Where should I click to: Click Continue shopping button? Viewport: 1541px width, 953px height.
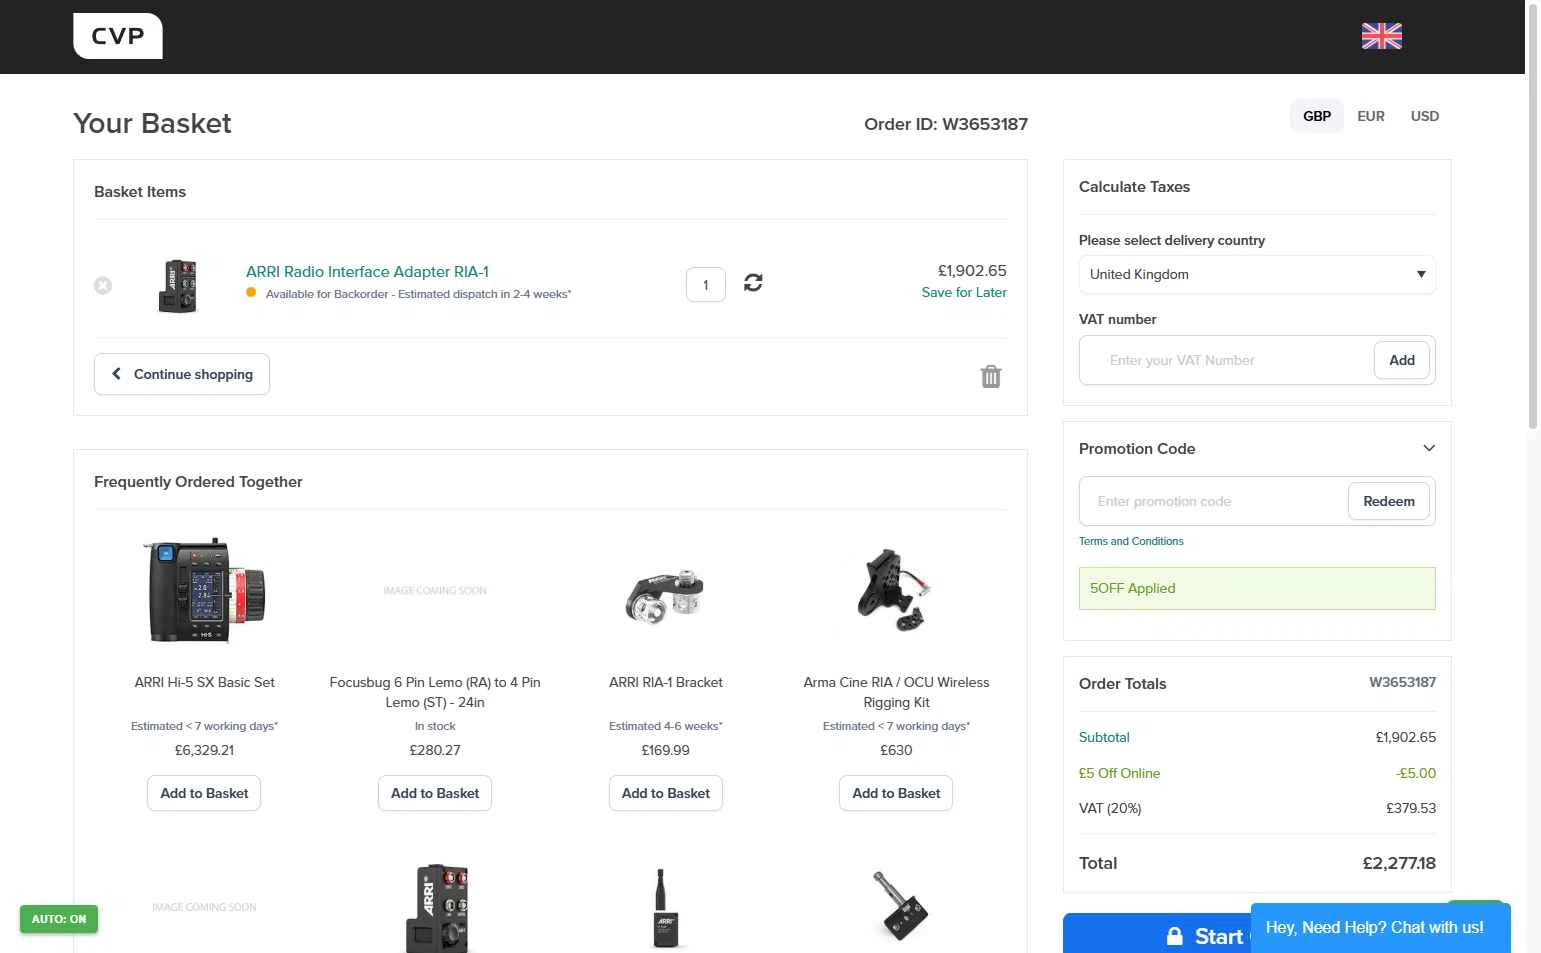tap(182, 374)
